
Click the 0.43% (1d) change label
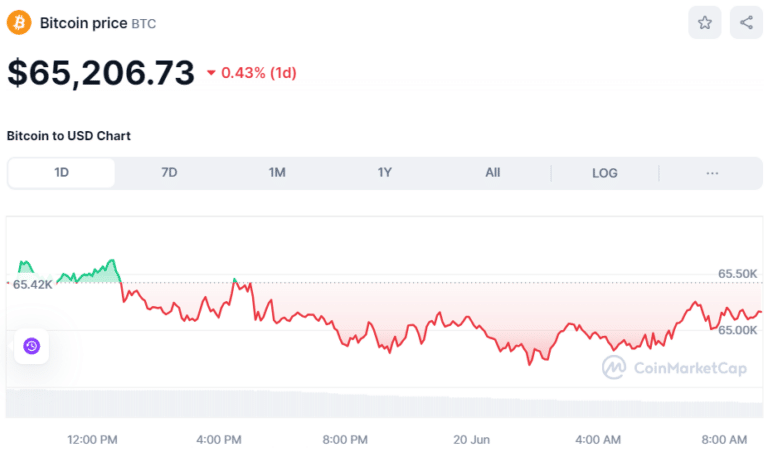point(259,73)
